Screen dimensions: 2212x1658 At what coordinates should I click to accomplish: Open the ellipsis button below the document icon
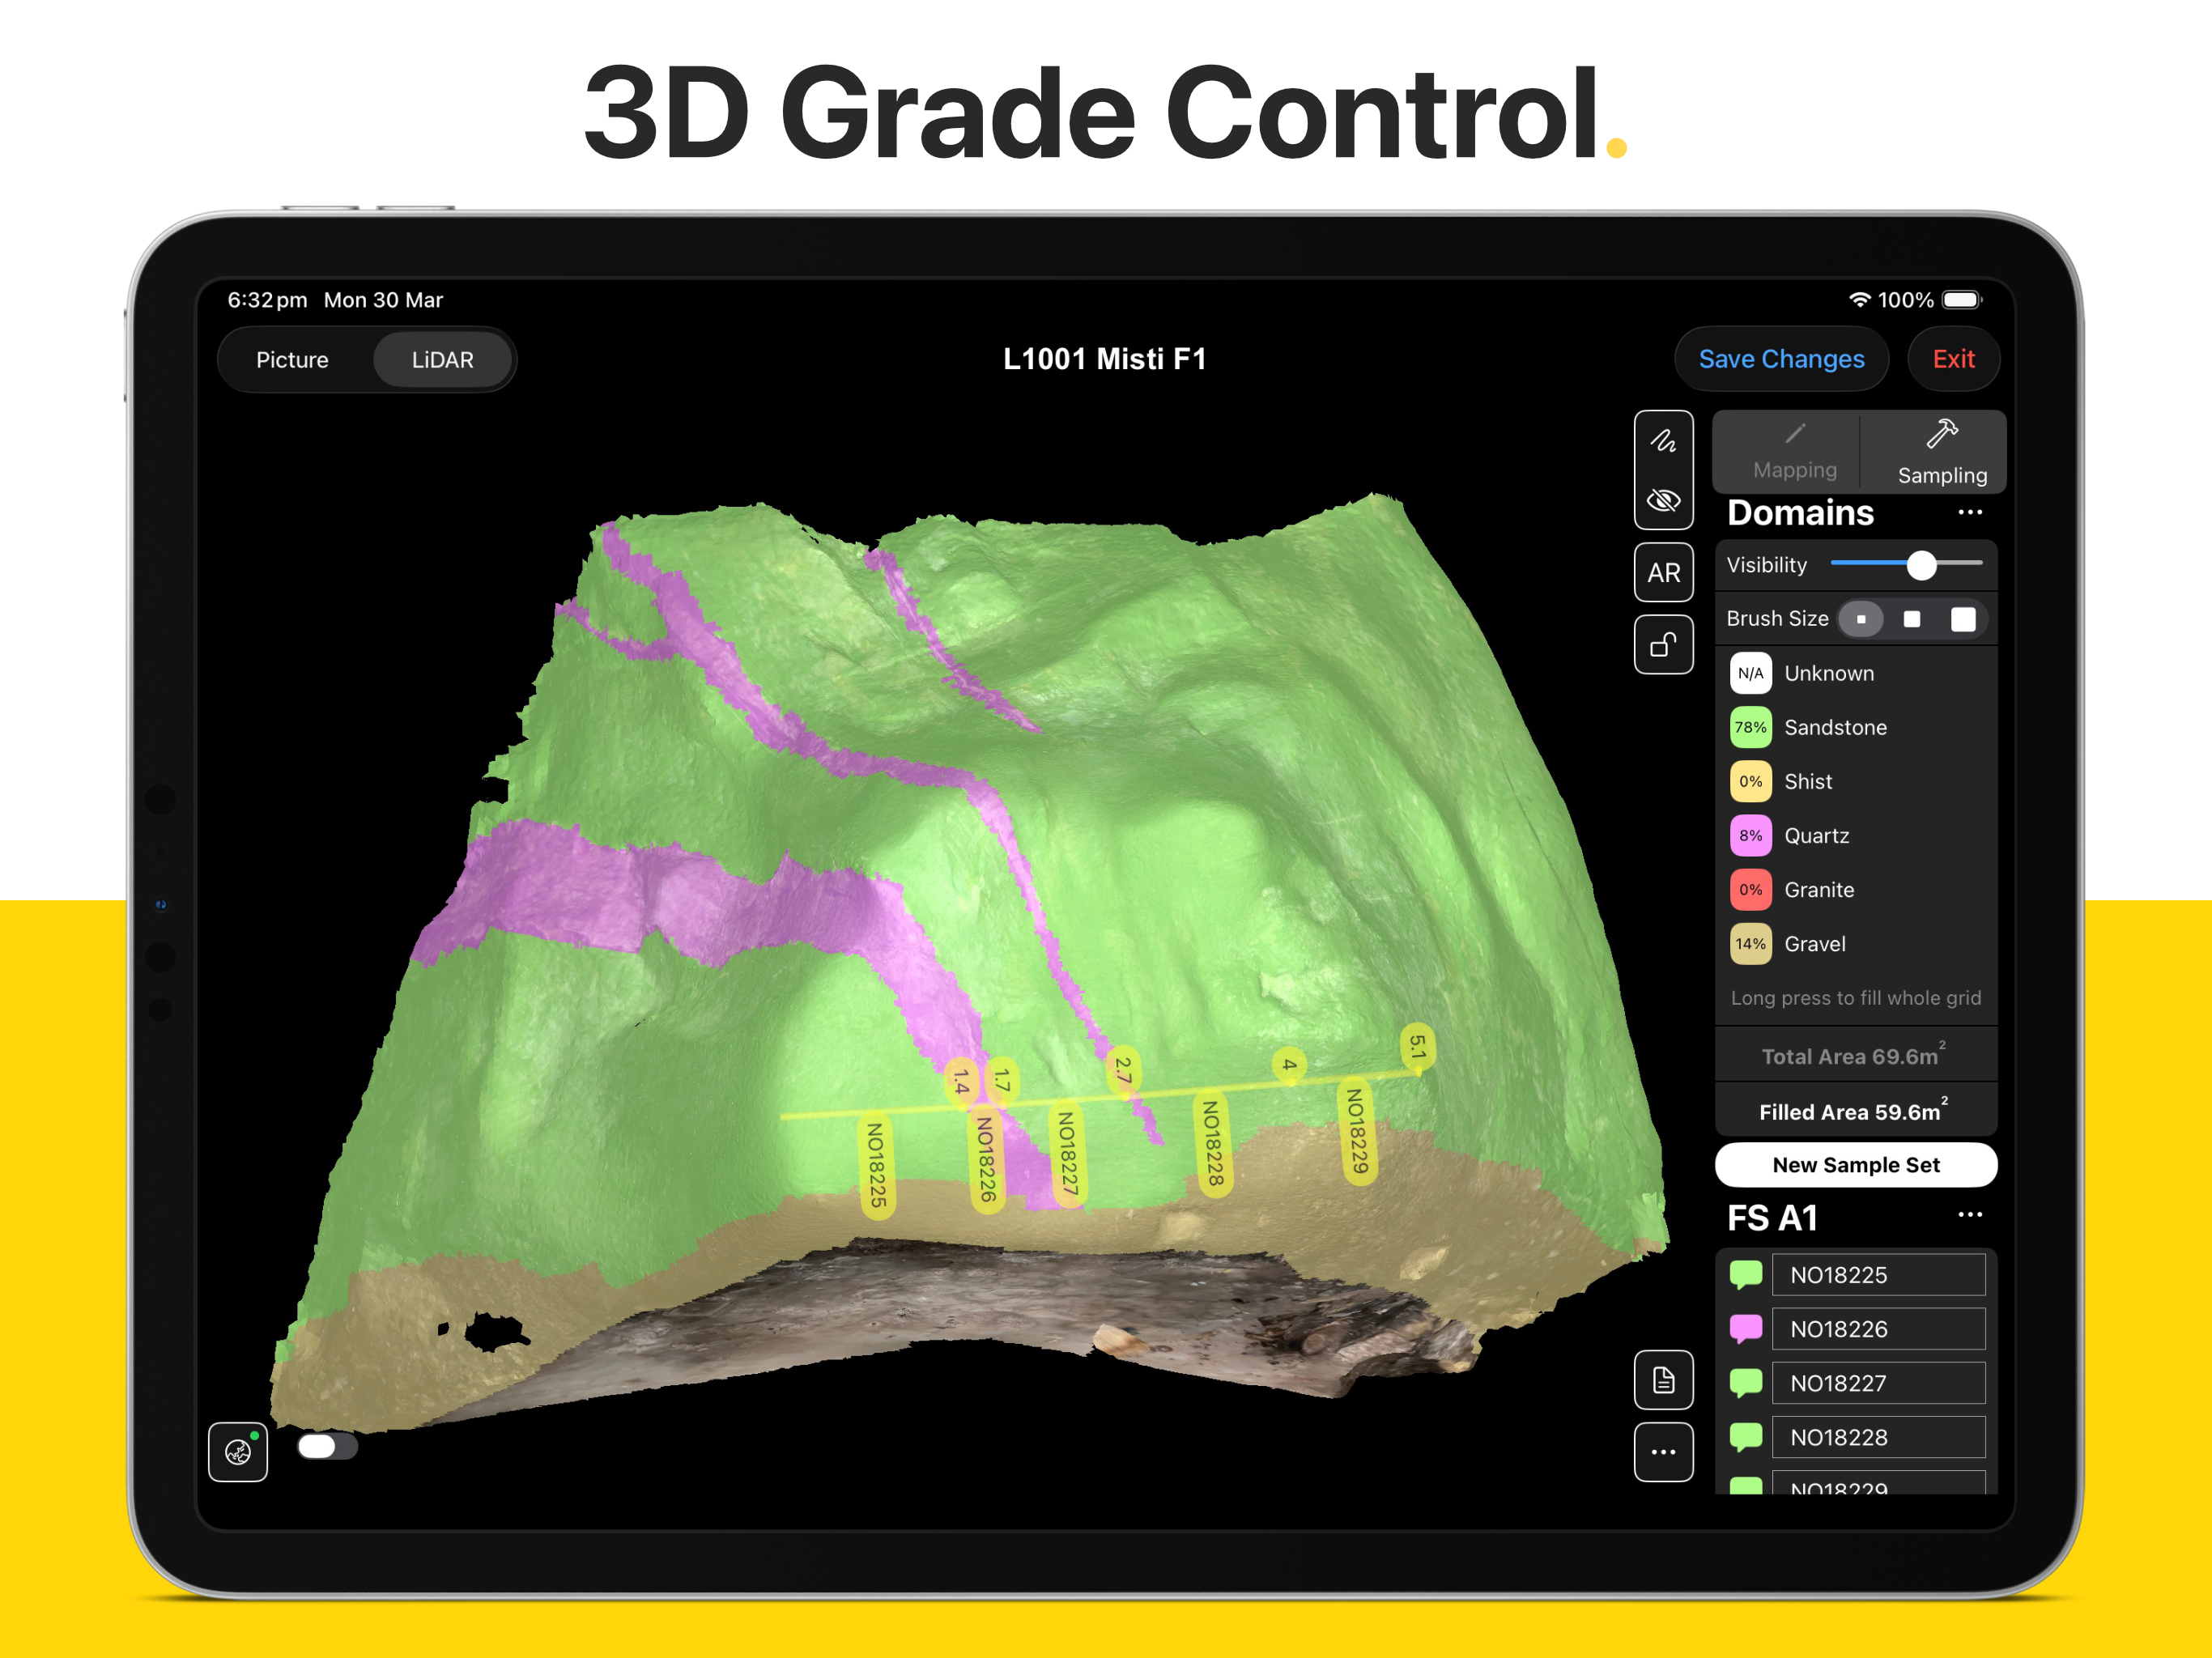[1663, 1452]
